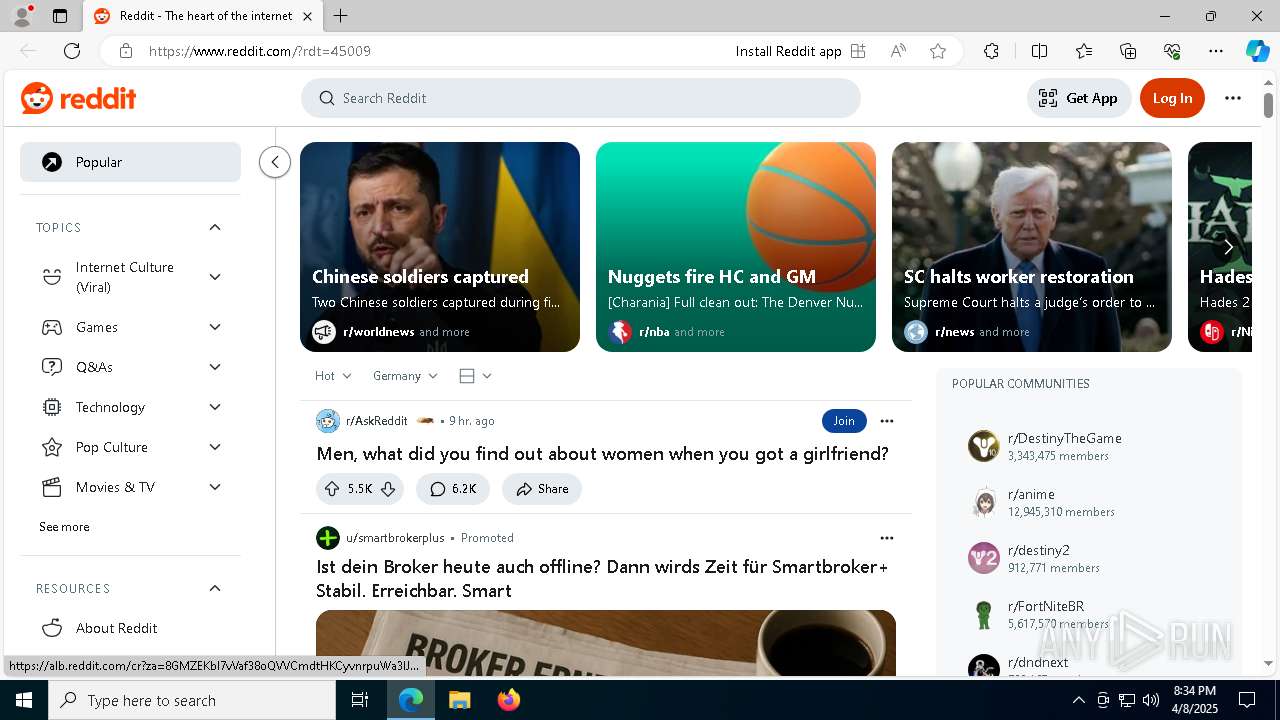Click the Search Reddit field
Viewport: 1280px width, 720px height.
click(x=581, y=98)
